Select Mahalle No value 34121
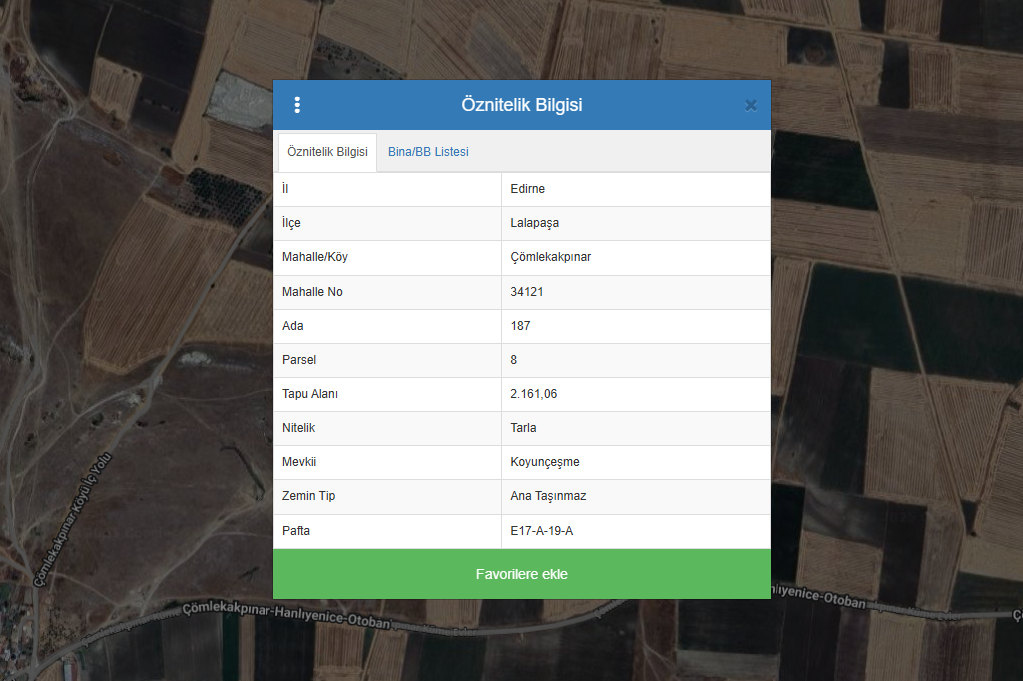 point(527,292)
